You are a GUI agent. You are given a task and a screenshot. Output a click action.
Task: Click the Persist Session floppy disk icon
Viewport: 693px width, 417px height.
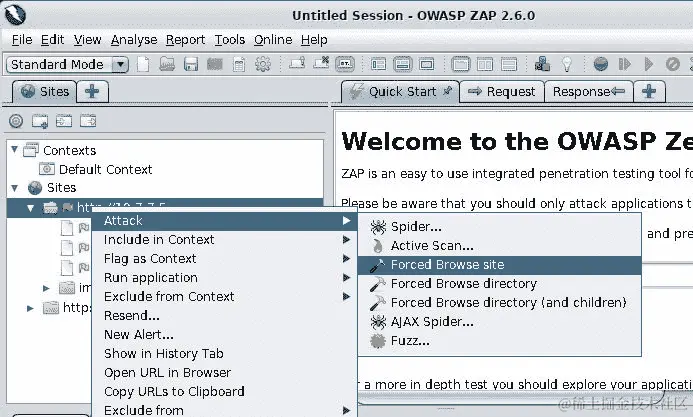point(191,64)
